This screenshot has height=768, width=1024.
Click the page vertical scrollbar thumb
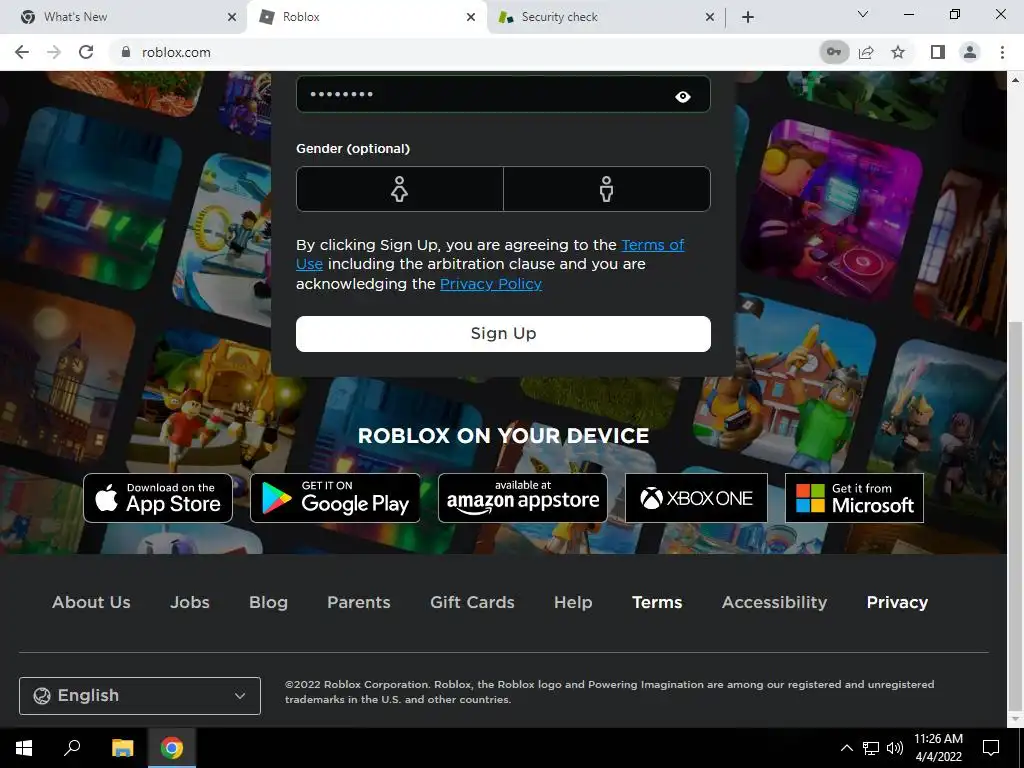tap(1015, 516)
